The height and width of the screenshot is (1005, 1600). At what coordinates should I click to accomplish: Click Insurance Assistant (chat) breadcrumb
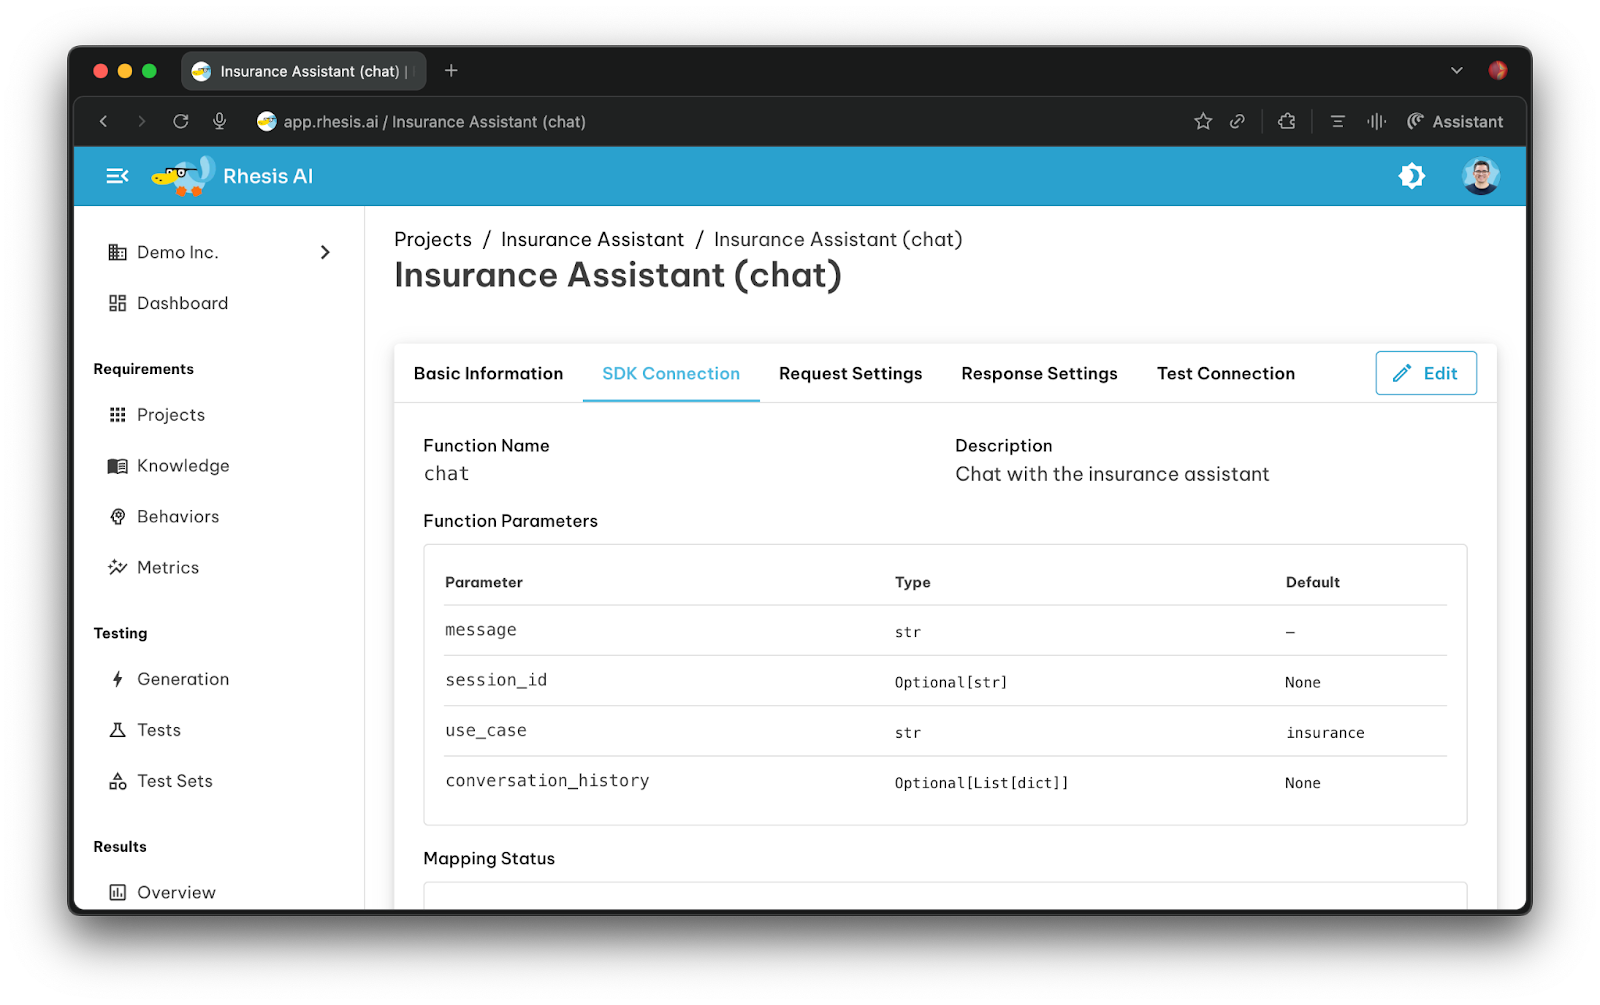pyautogui.click(x=838, y=239)
